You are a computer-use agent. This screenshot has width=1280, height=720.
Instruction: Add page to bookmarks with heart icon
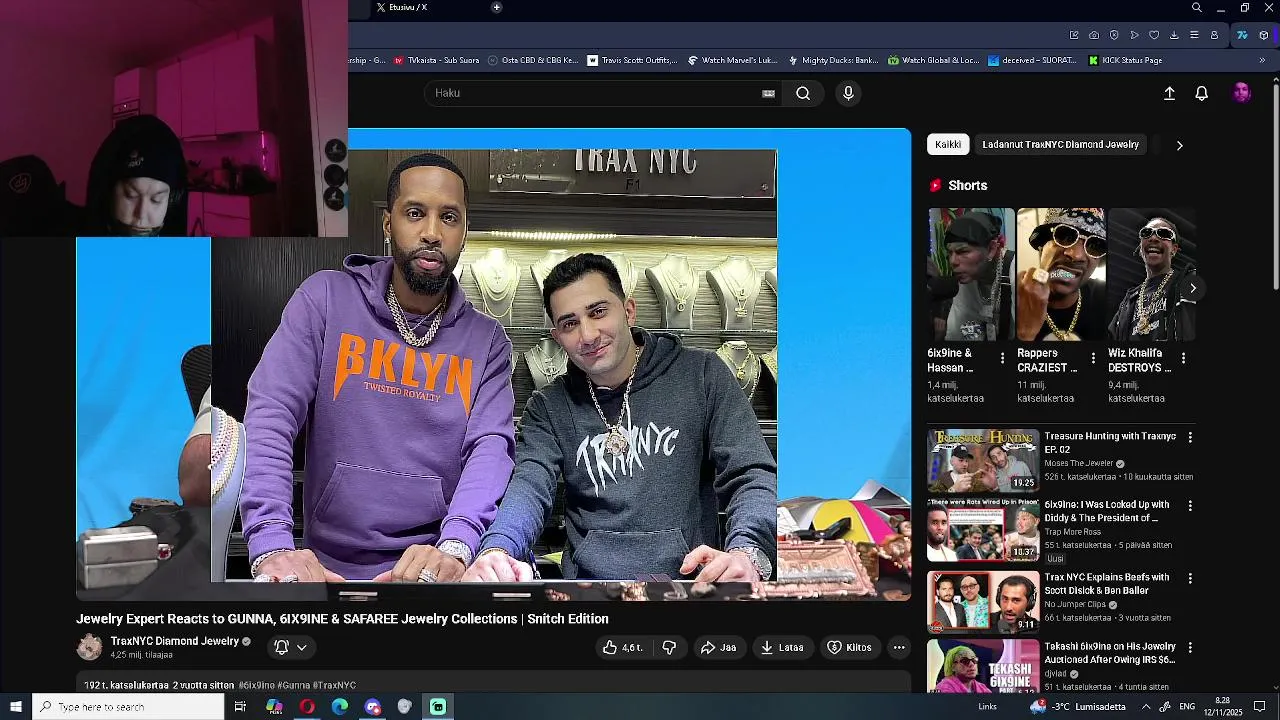1154,35
